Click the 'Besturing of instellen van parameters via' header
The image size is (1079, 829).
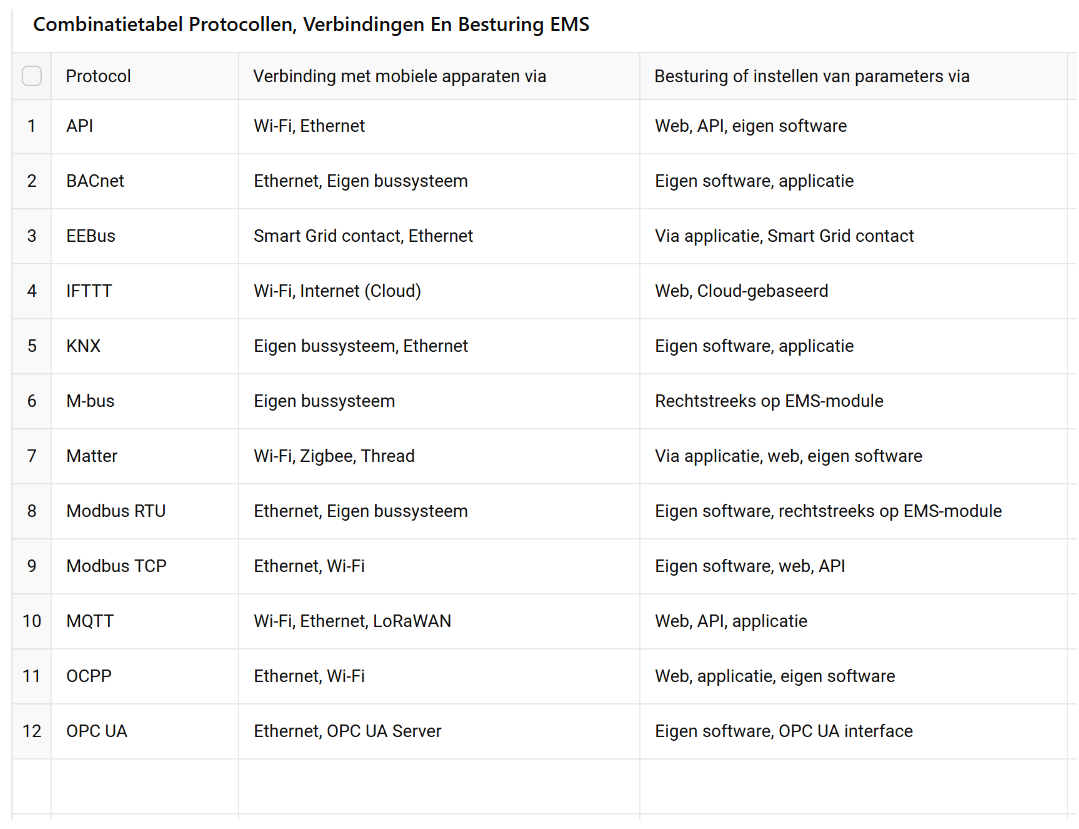853,76
